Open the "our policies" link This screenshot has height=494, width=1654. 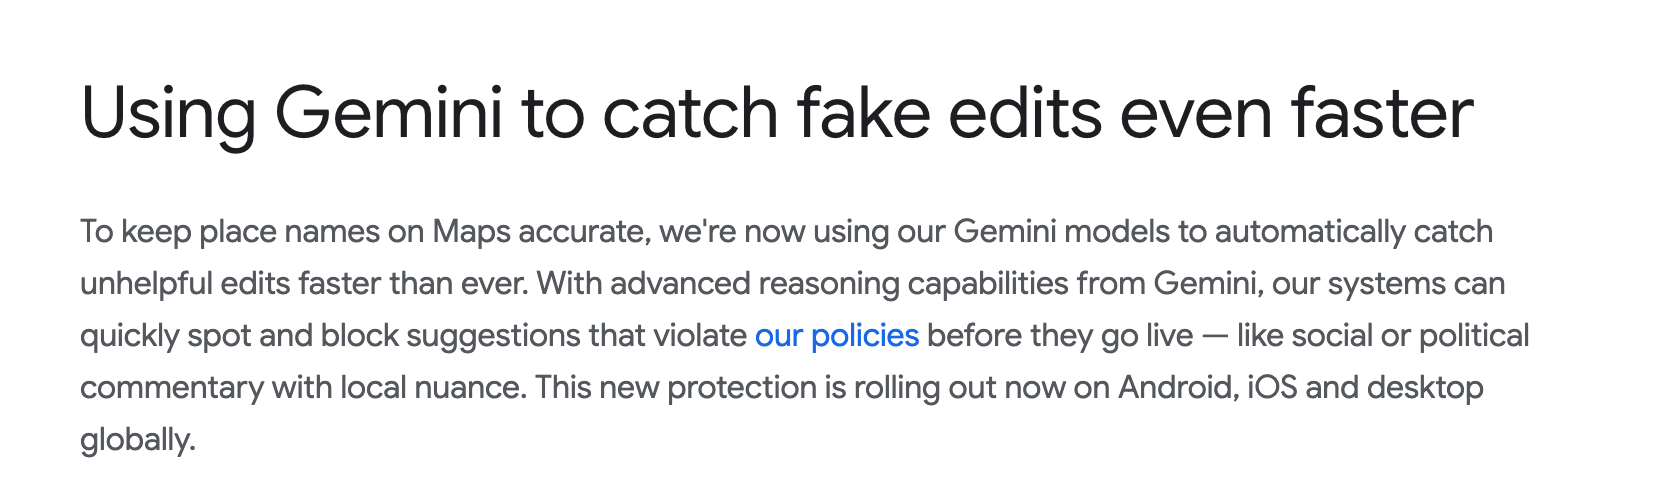[836, 336]
